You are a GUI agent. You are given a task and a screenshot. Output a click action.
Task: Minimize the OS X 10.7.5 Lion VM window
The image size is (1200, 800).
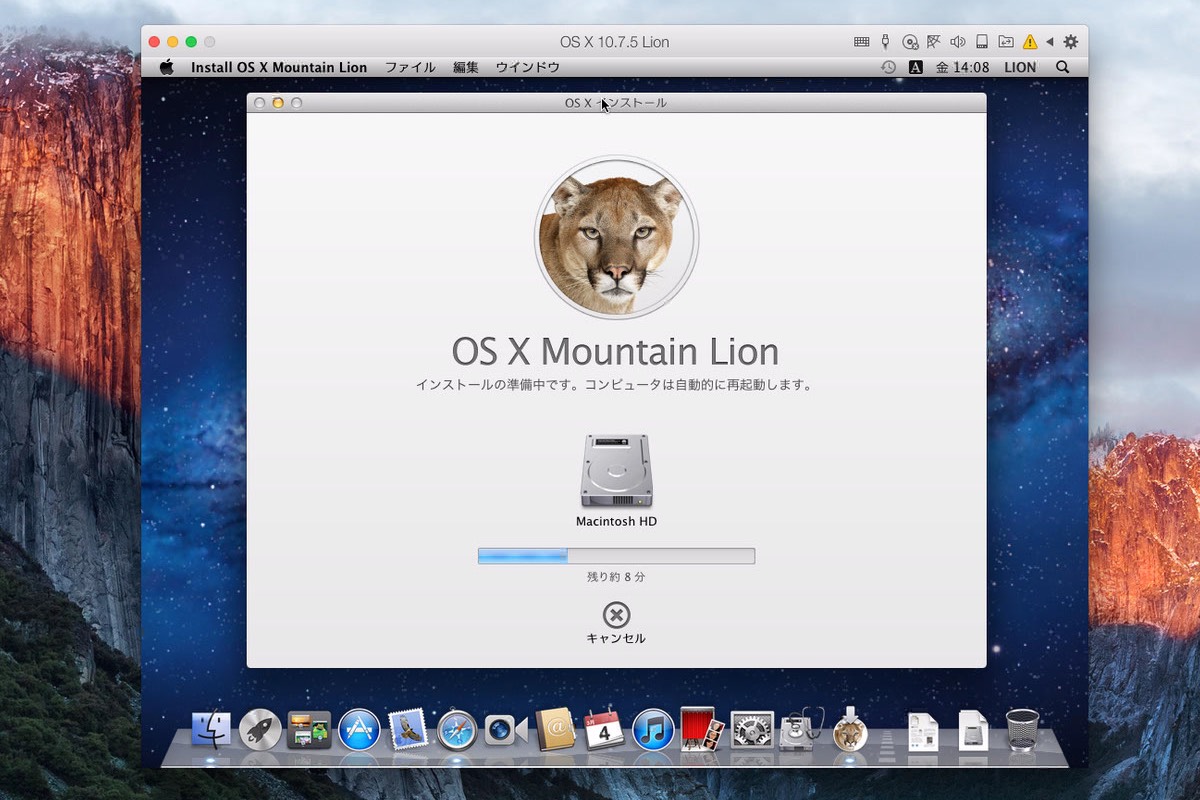click(x=172, y=42)
